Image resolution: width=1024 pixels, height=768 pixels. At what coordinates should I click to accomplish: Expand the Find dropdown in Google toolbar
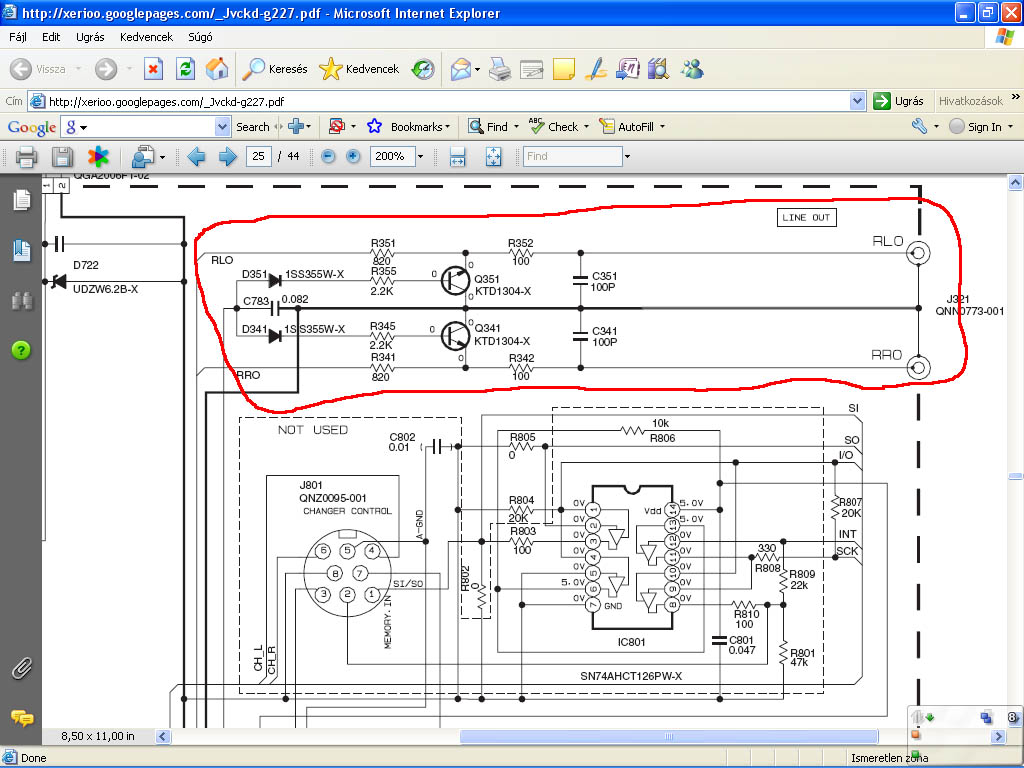click(x=516, y=127)
